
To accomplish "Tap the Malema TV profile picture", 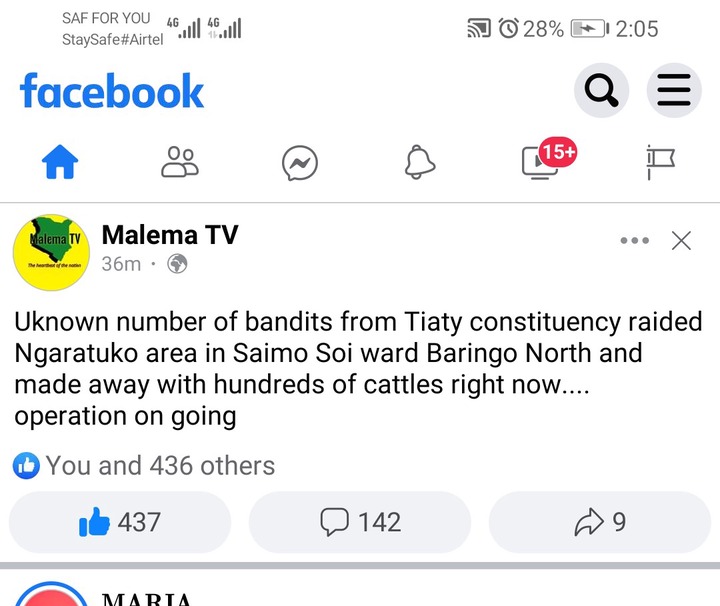I will pos(51,248).
